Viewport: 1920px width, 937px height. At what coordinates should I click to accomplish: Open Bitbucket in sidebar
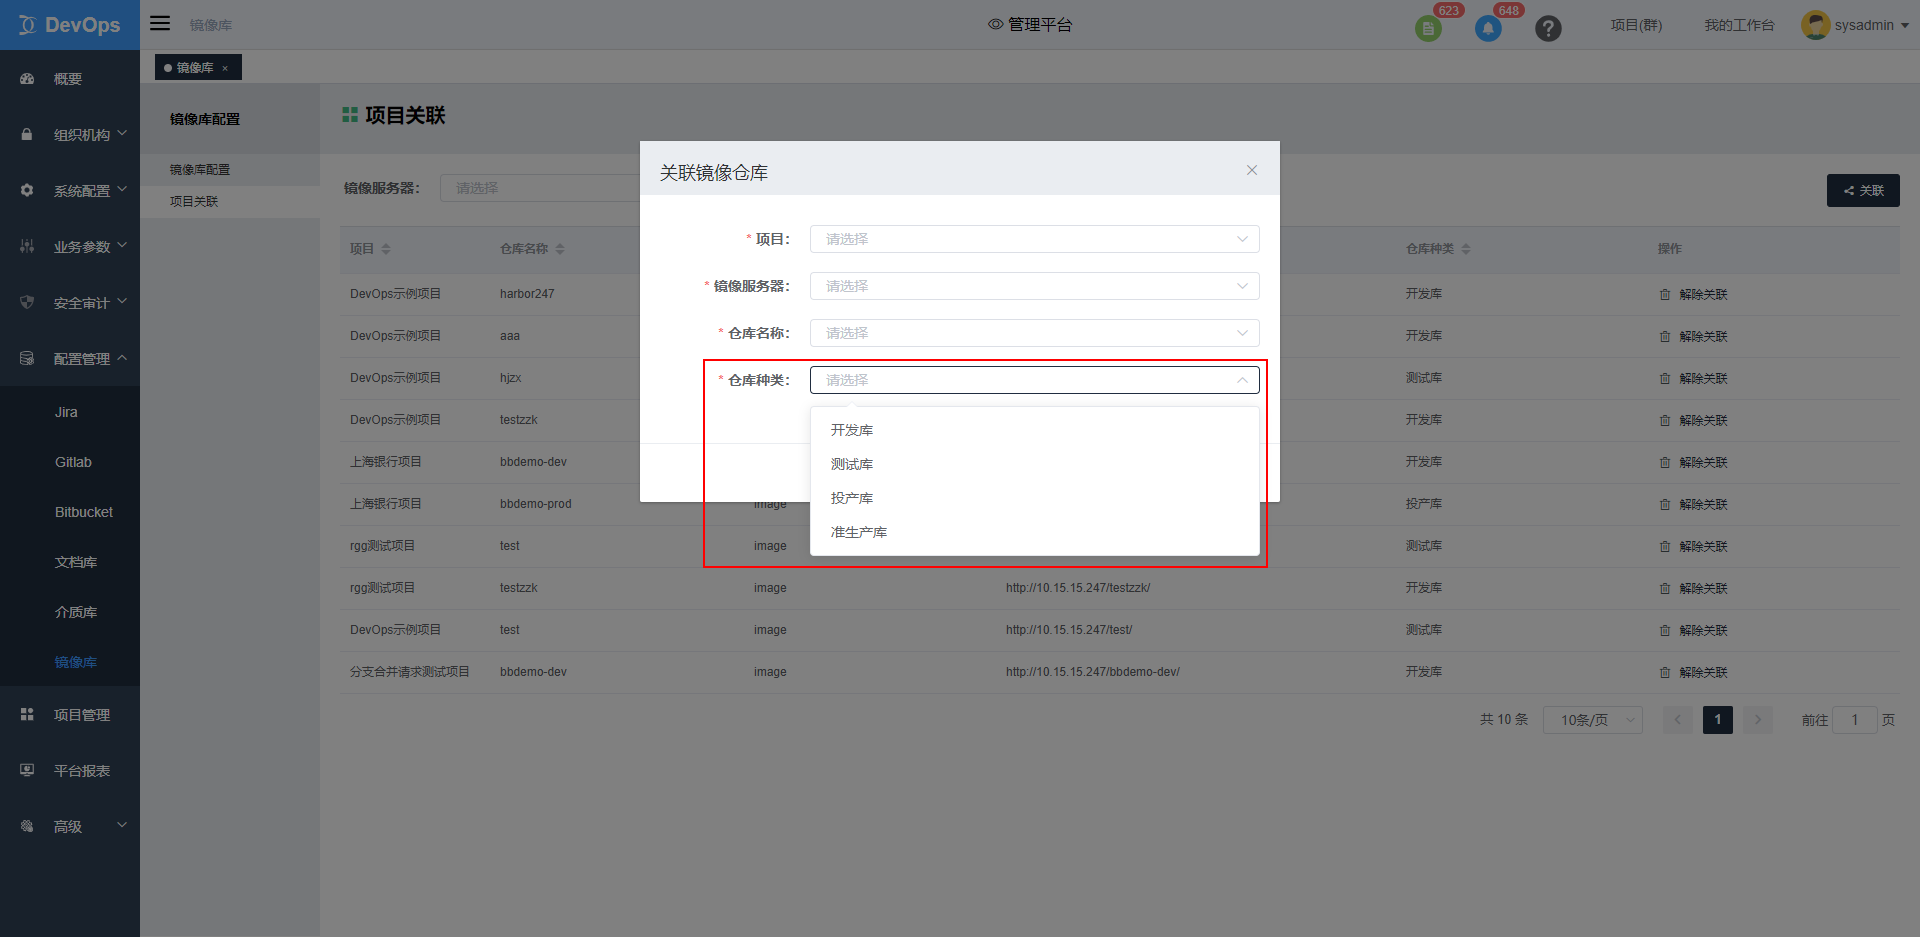[84, 512]
